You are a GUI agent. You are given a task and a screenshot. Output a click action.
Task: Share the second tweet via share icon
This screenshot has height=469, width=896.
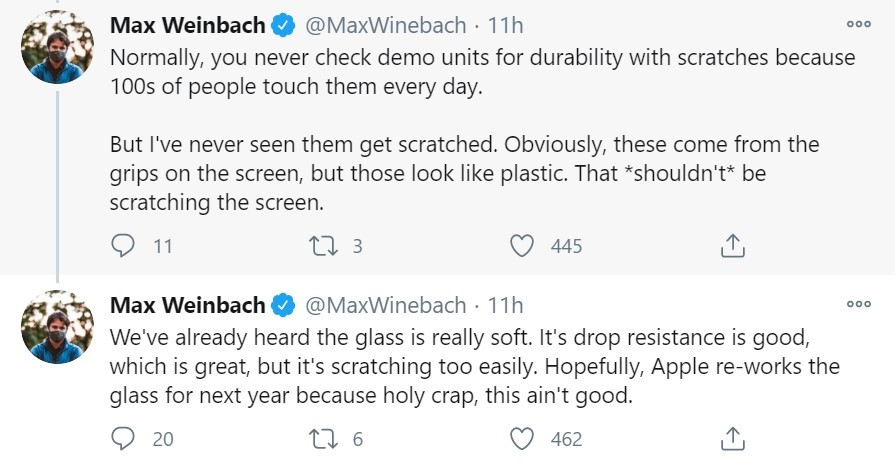731,438
